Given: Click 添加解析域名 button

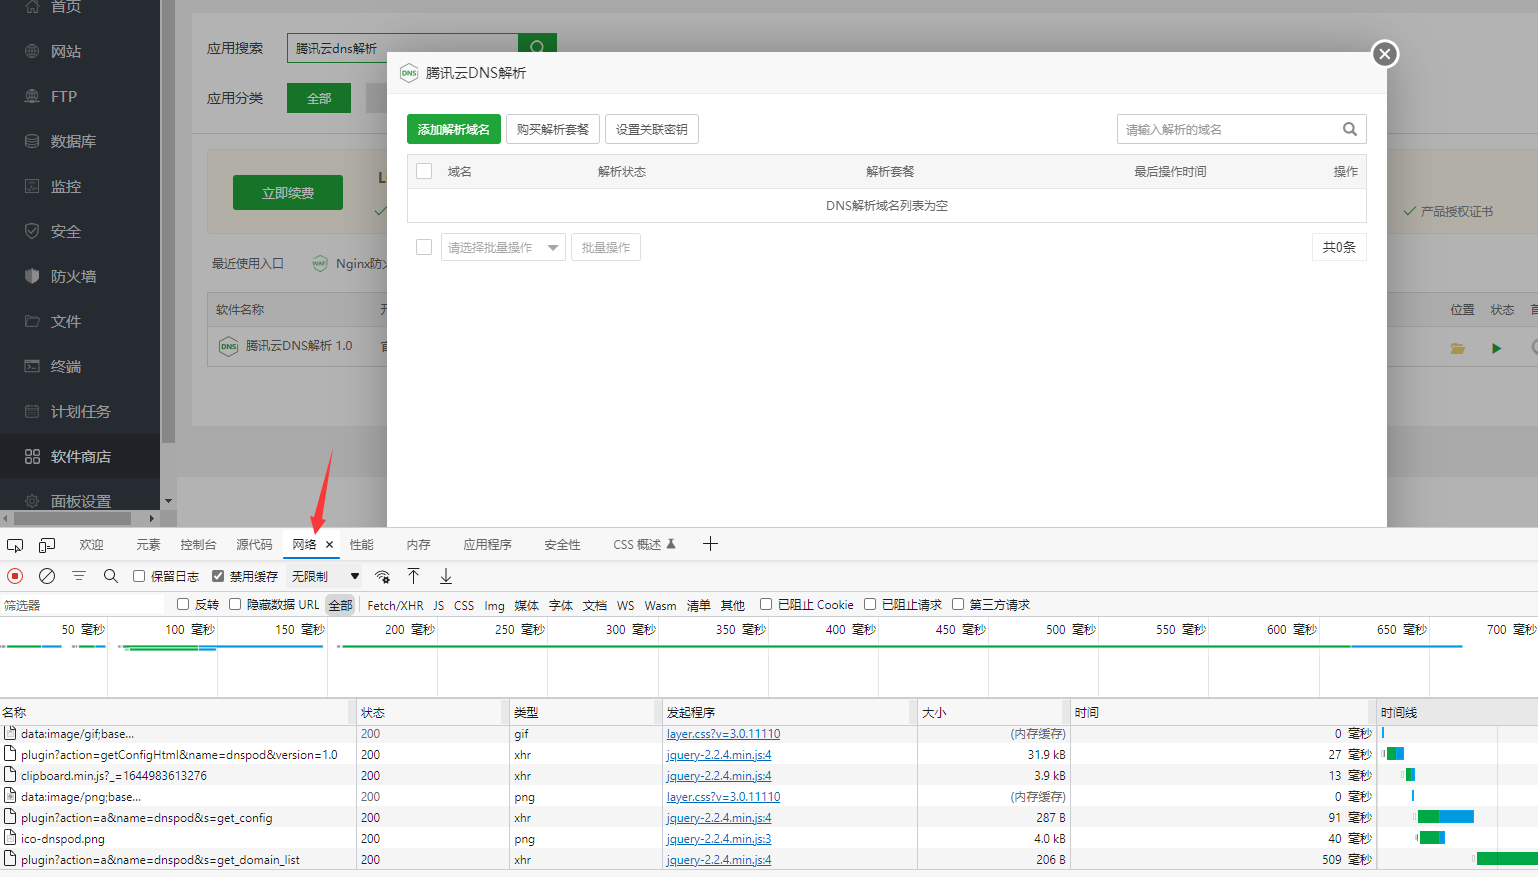Looking at the screenshot, I should click(x=454, y=129).
